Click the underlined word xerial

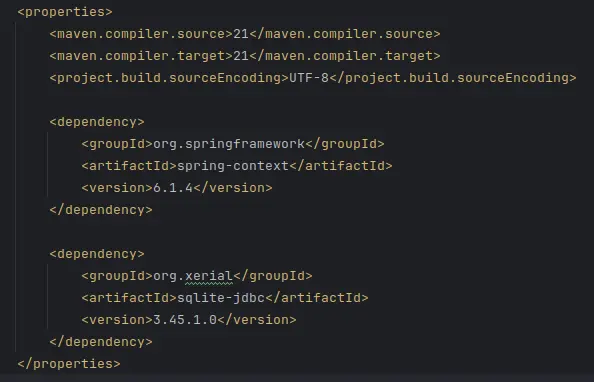point(209,276)
